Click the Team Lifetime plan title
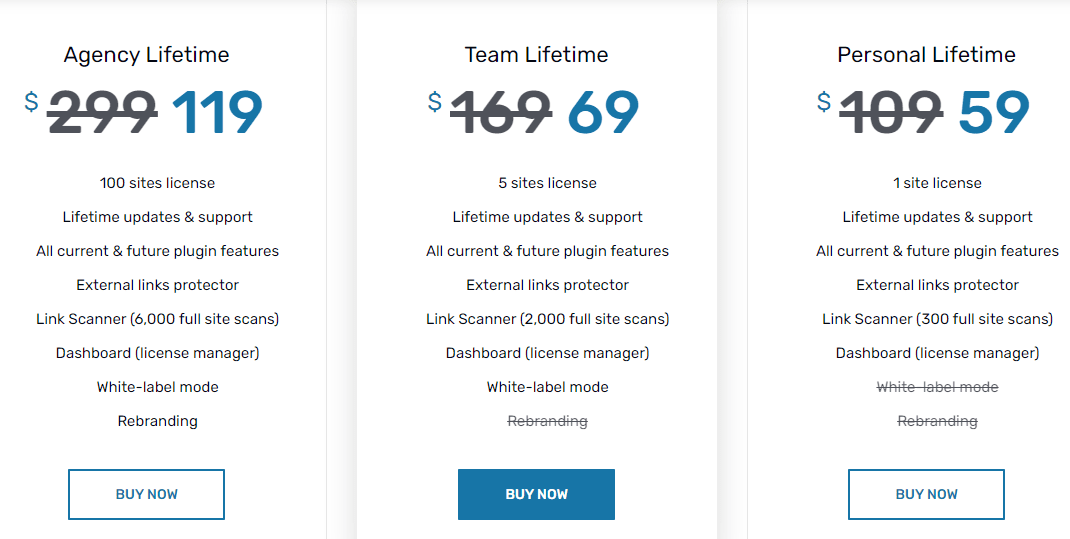The height and width of the screenshot is (539, 1070). [536, 55]
